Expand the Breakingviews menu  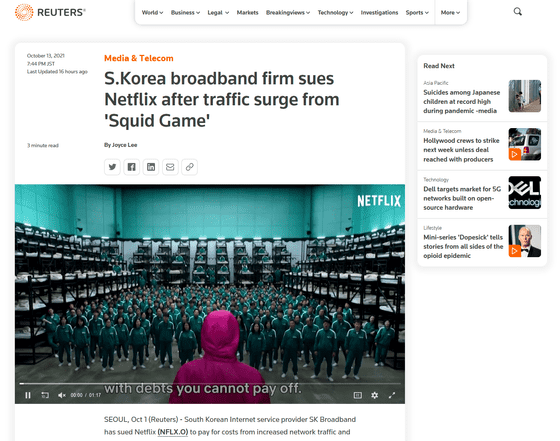pyautogui.click(x=288, y=12)
